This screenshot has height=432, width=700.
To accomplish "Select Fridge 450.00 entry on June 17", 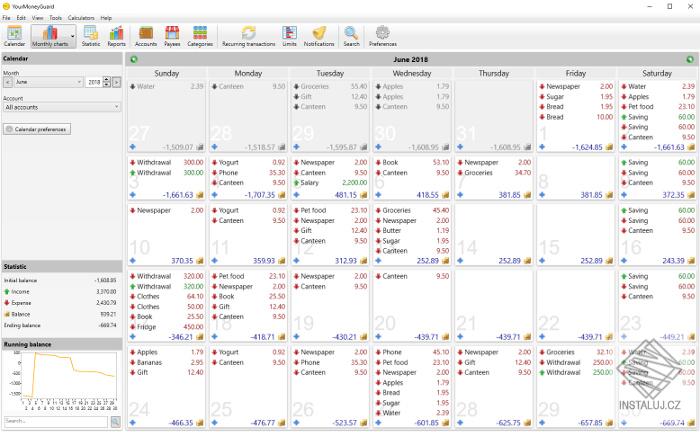I will (x=166, y=327).
